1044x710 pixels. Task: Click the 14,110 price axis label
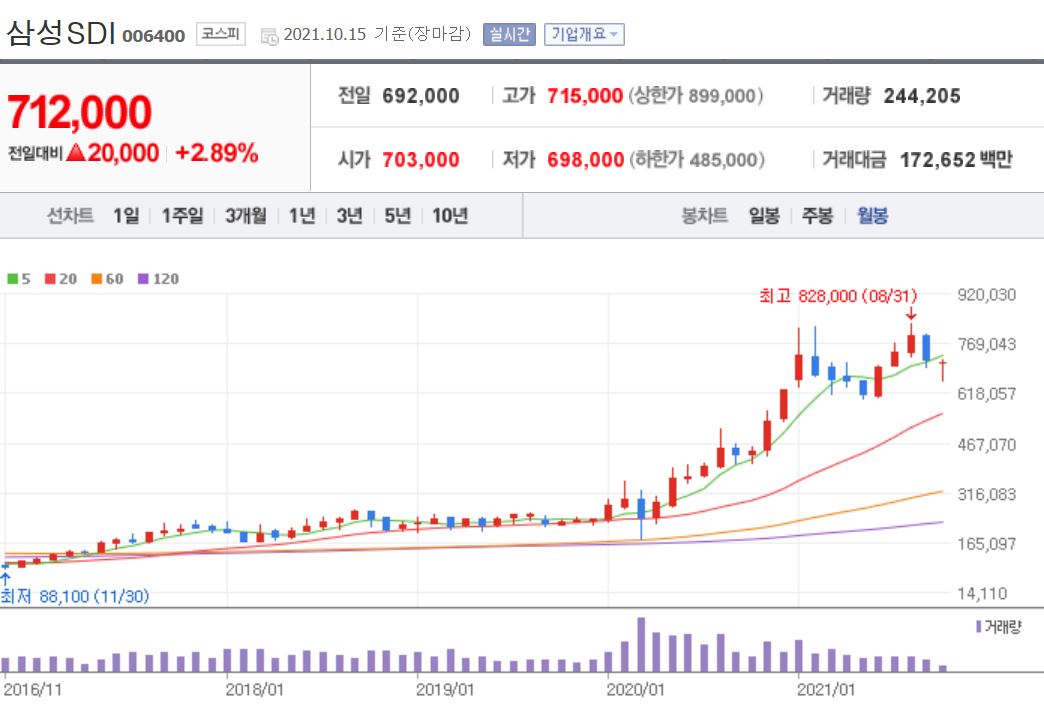tap(982, 593)
